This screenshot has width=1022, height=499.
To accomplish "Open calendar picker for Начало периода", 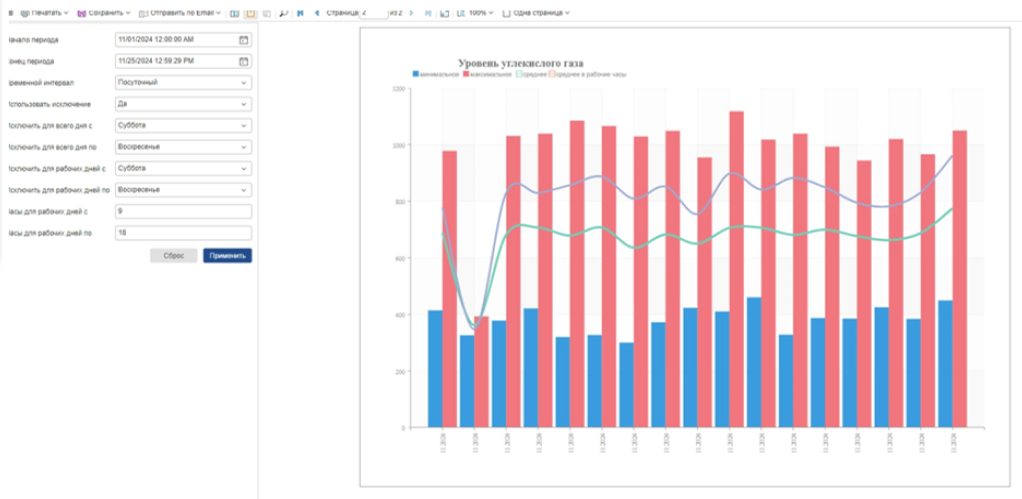I will point(244,40).
